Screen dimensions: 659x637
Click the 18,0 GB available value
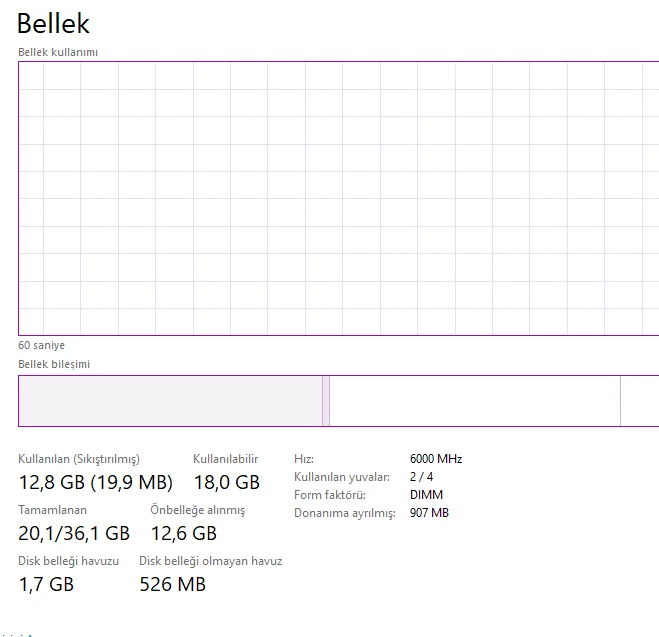point(226,482)
